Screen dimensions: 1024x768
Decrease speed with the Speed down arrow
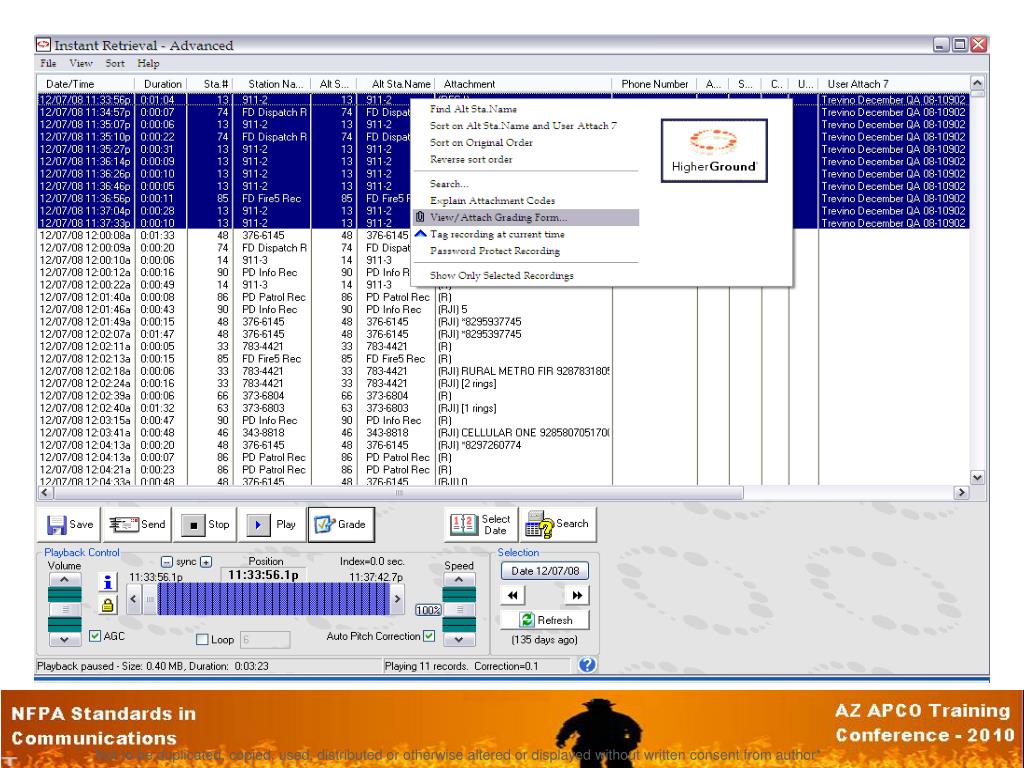459,639
